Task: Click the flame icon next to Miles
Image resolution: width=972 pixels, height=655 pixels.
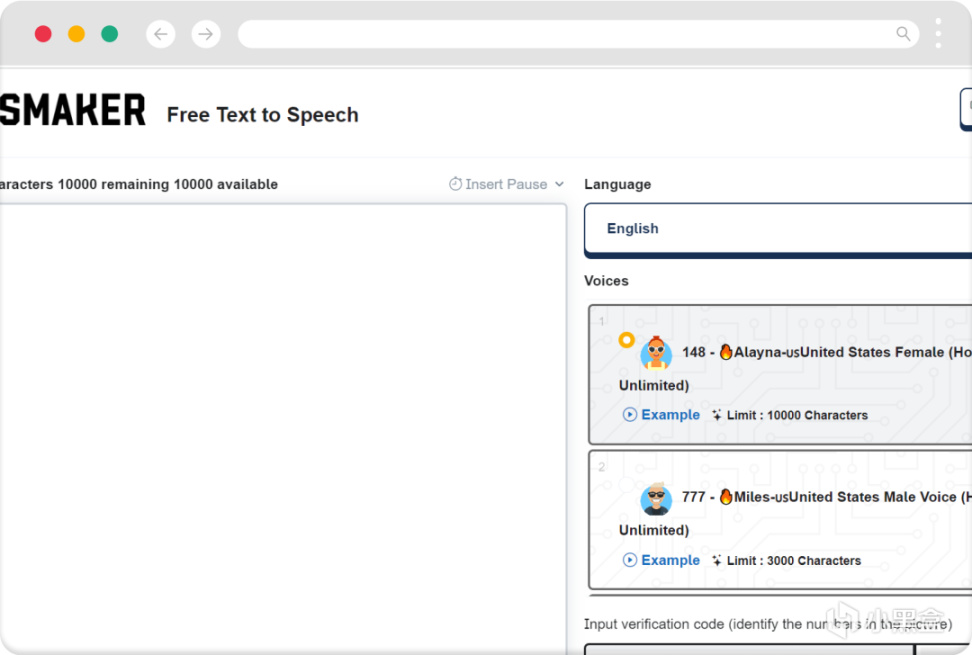Action: click(x=726, y=496)
